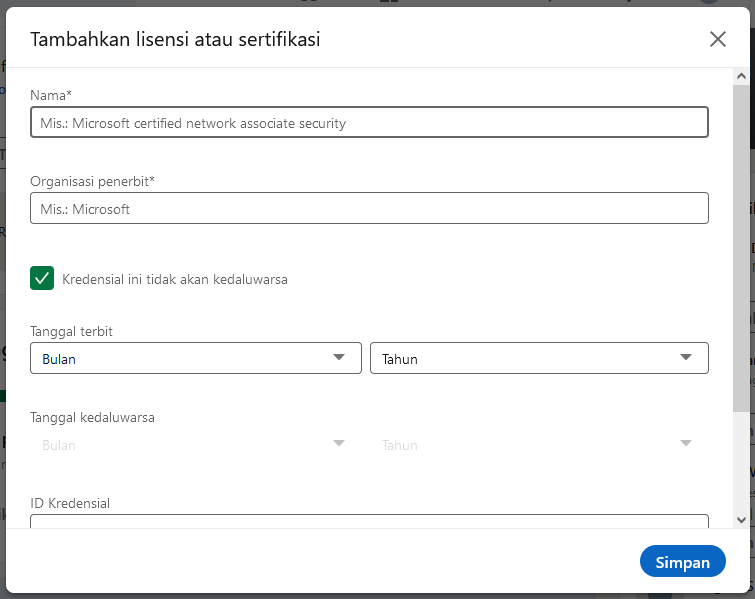Click into the ID Kredensial field
Screen dimensions: 755x599
coord(369,521)
